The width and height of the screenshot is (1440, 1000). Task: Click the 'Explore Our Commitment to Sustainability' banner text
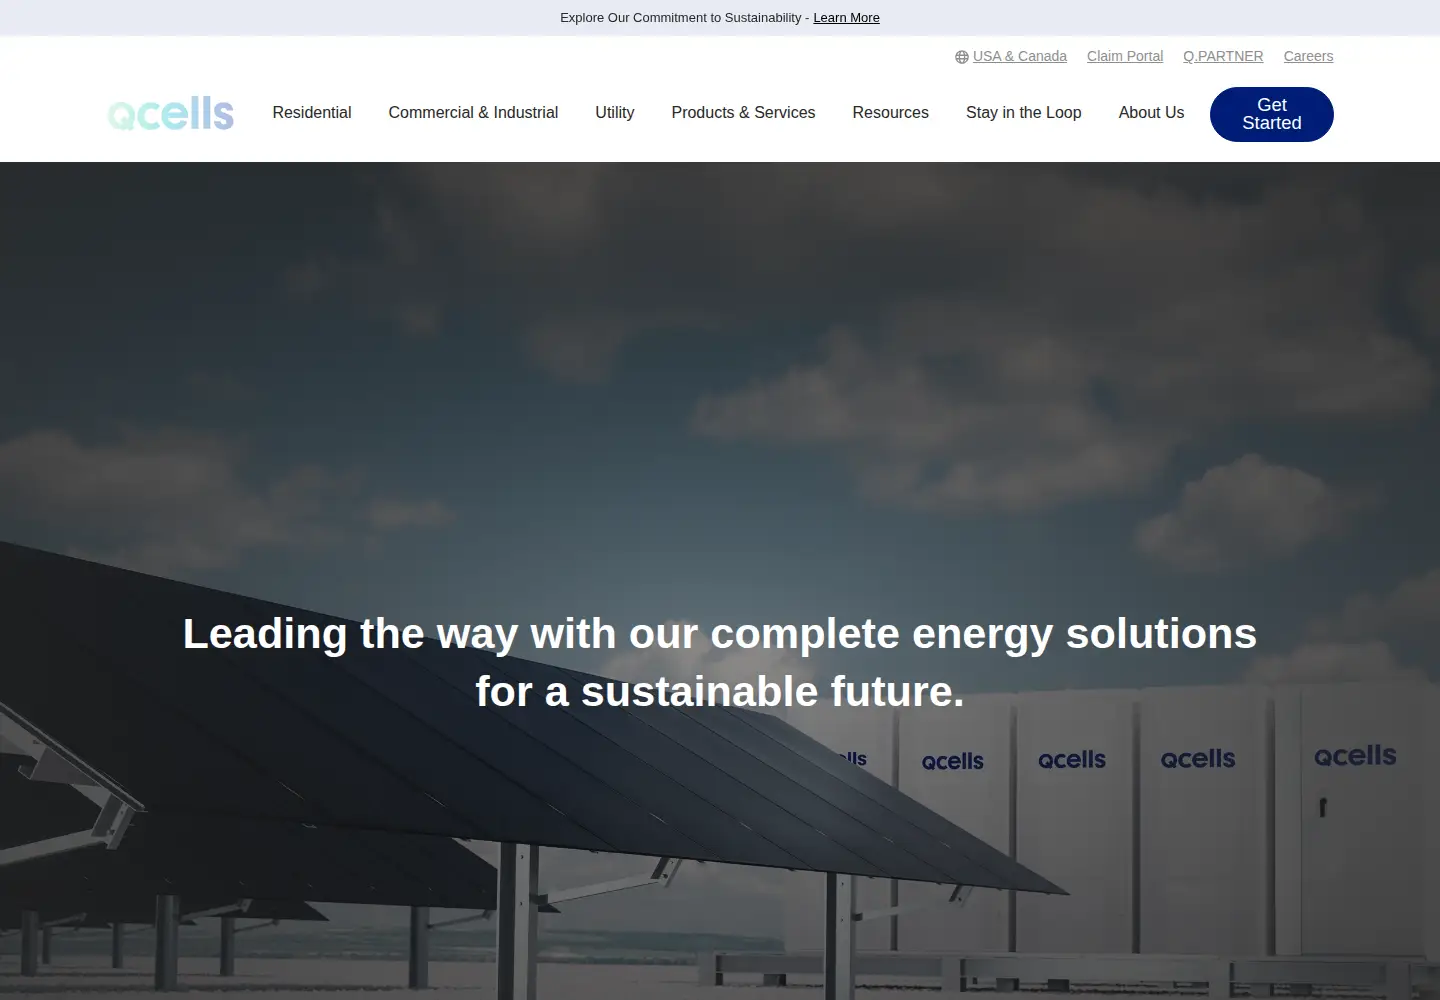coord(680,18)
